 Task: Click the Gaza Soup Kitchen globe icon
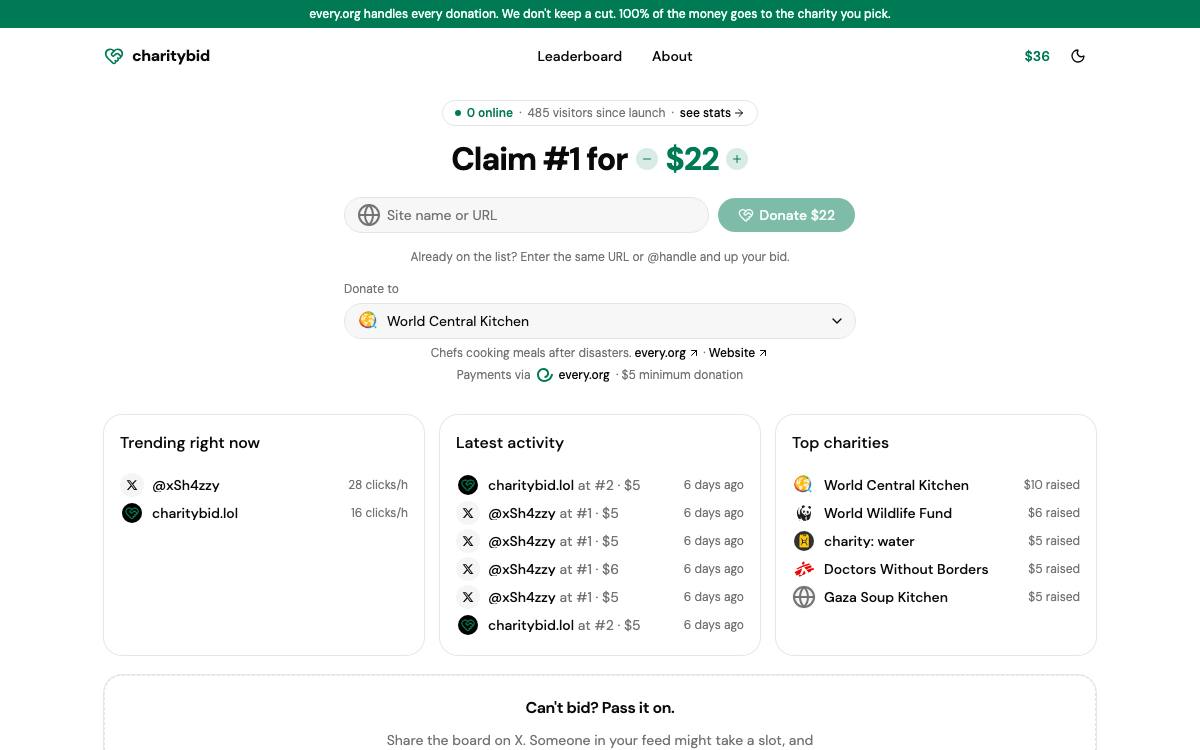tap(804, 597)
